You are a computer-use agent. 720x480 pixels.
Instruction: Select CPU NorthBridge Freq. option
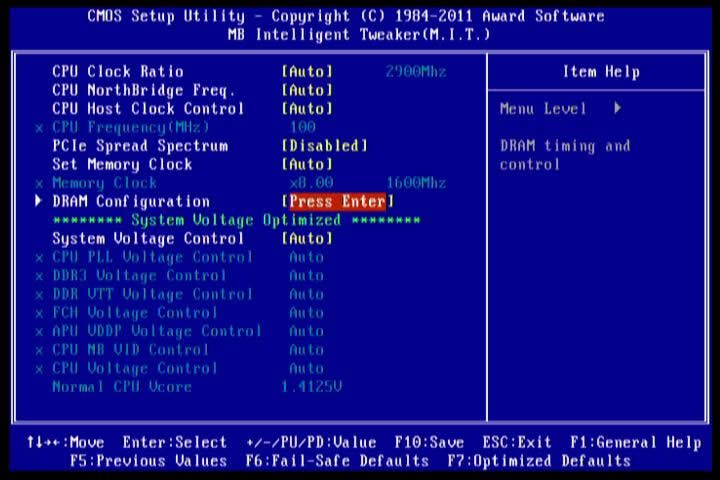pos(144,90)
